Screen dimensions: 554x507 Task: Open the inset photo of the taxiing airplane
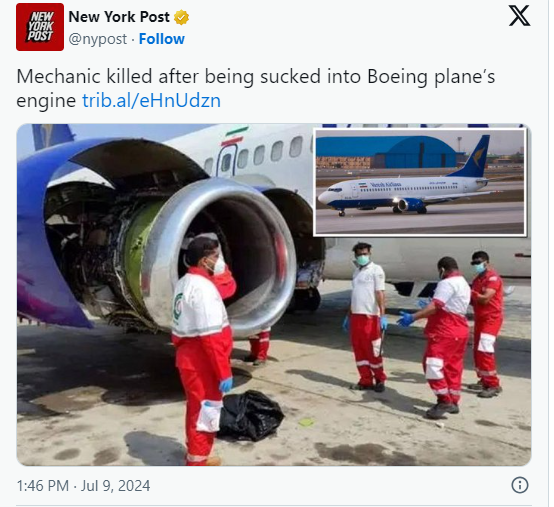coord(420,182)
